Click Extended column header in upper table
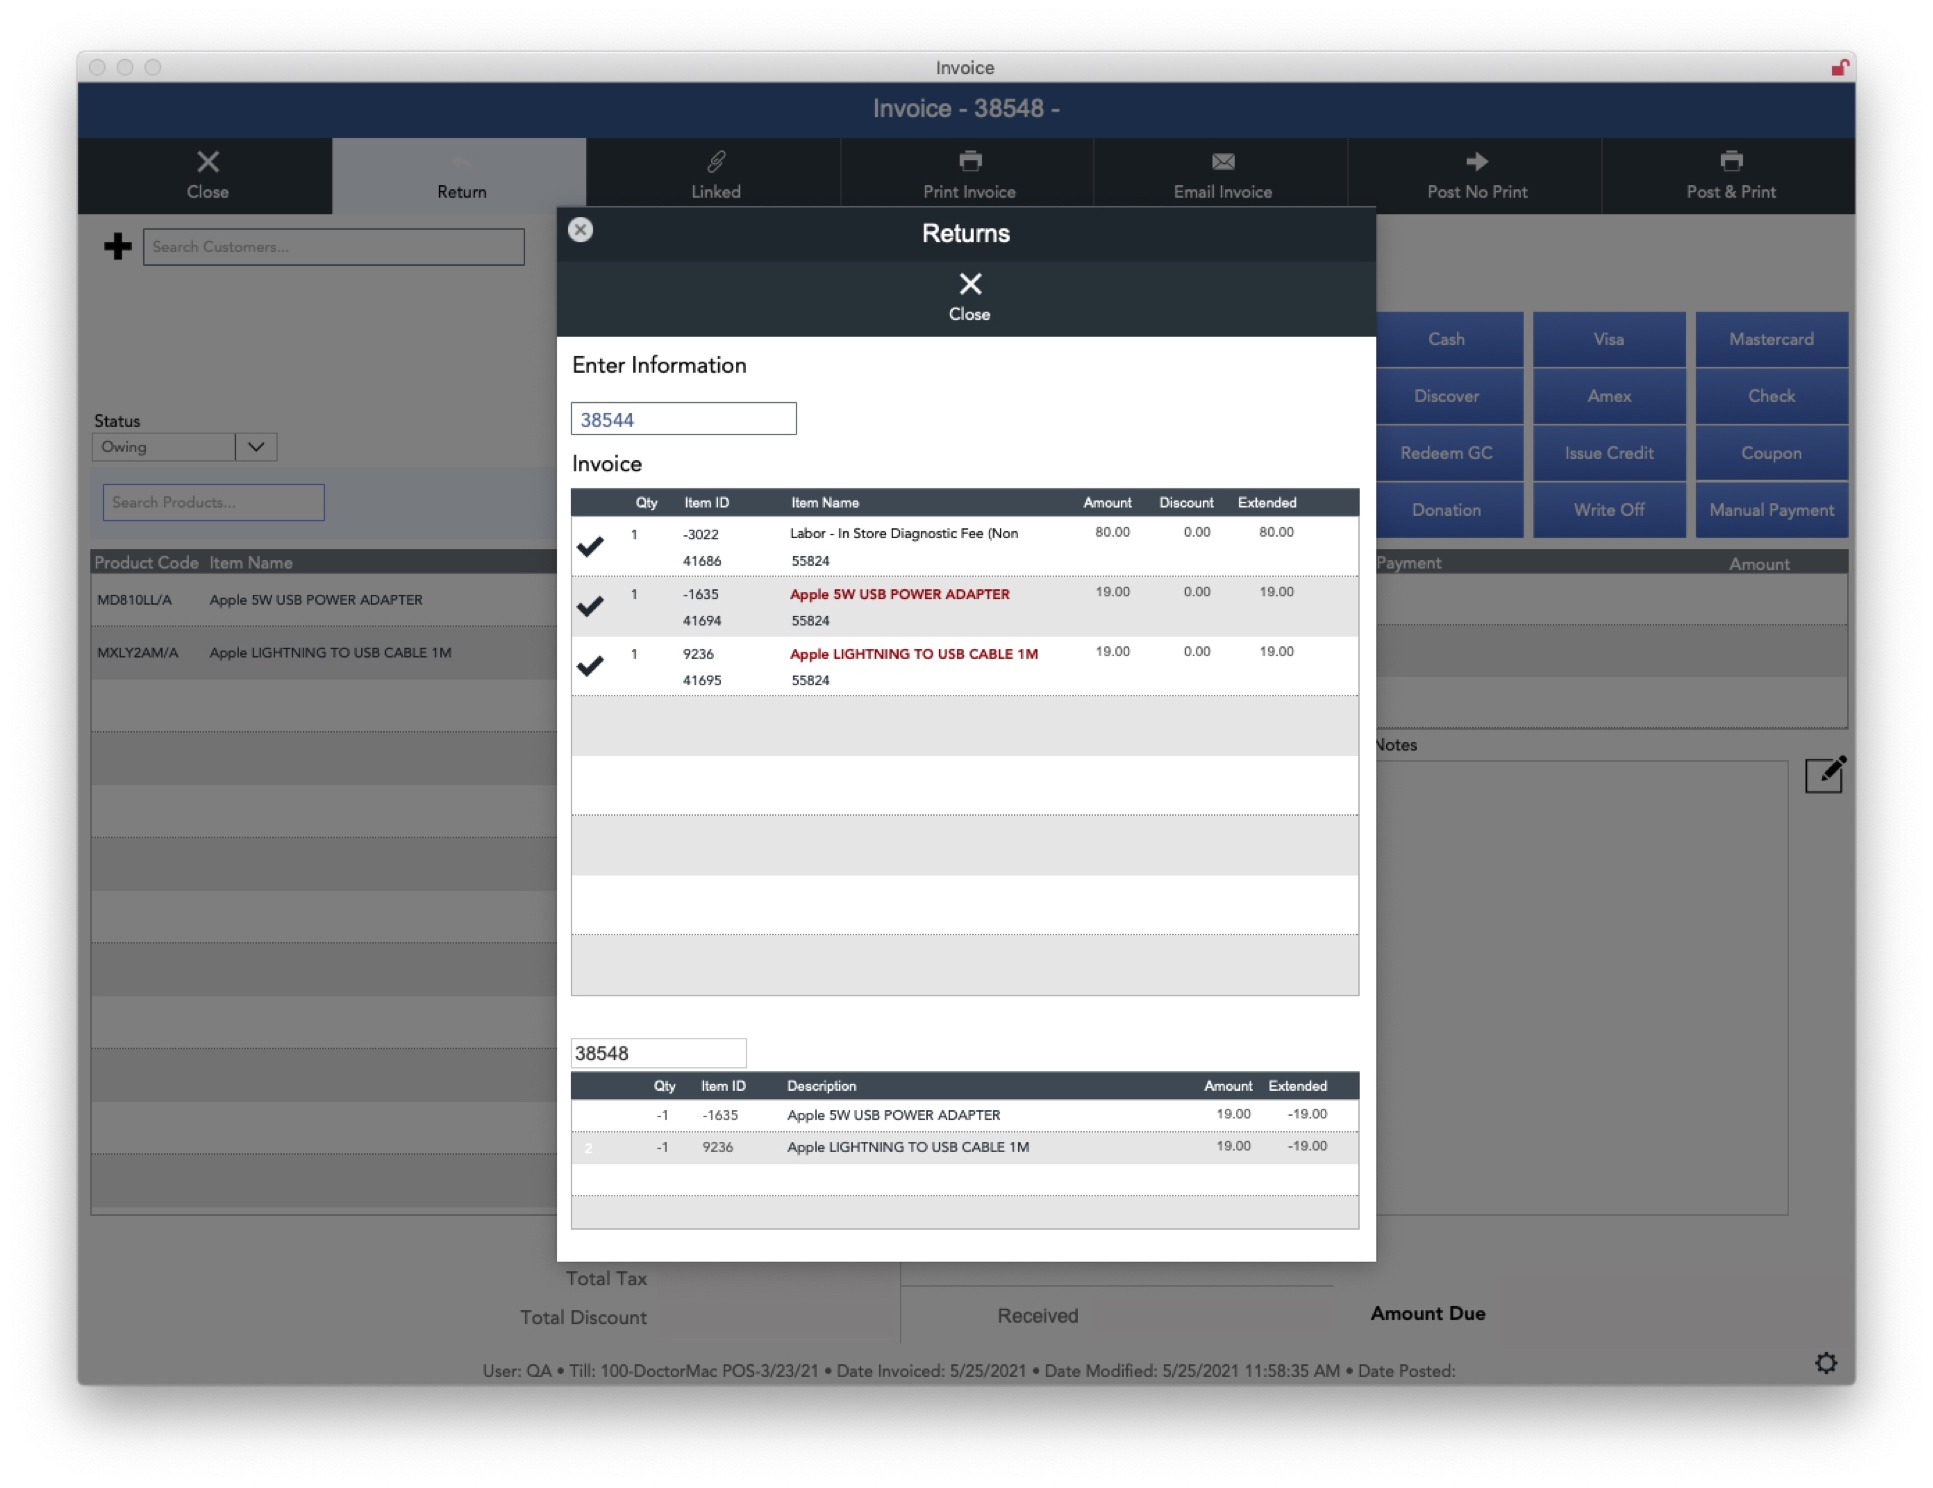This screenshot has width=1933, height=1488. [1266, 503]
